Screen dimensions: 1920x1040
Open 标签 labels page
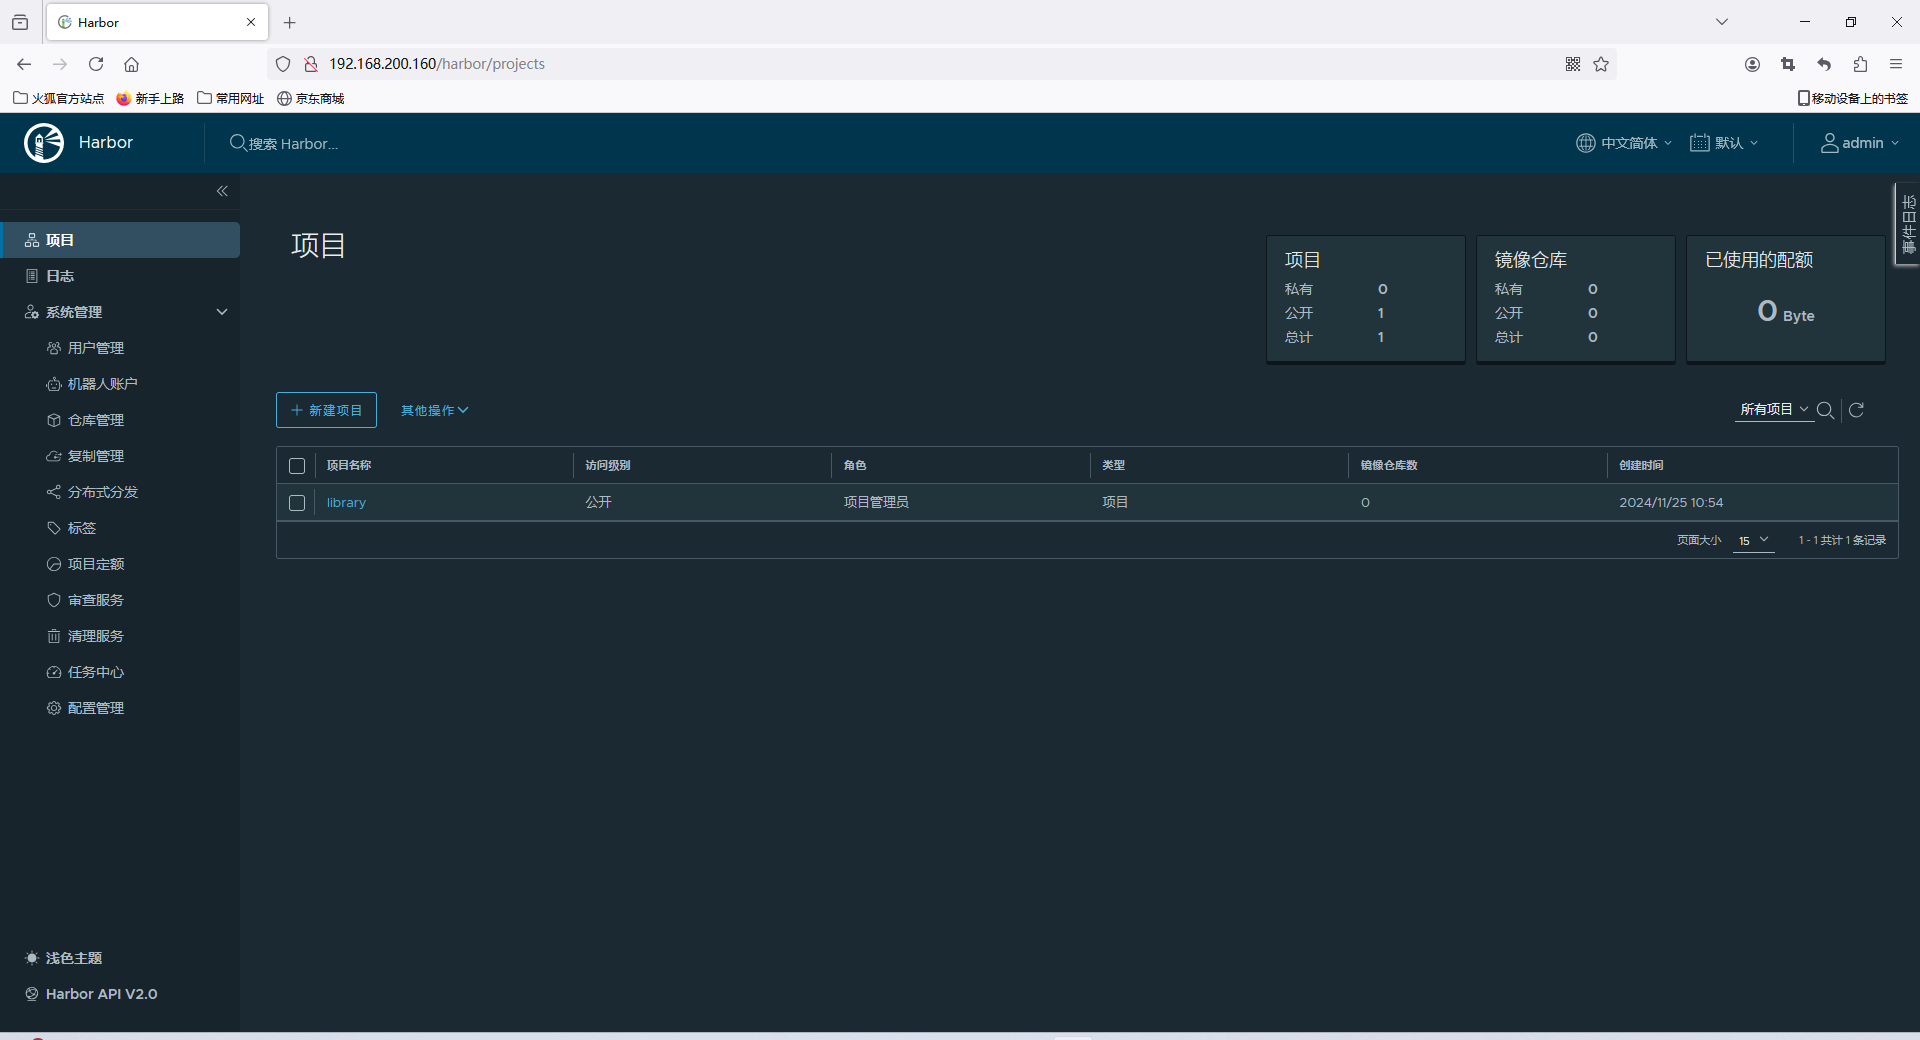82,528
